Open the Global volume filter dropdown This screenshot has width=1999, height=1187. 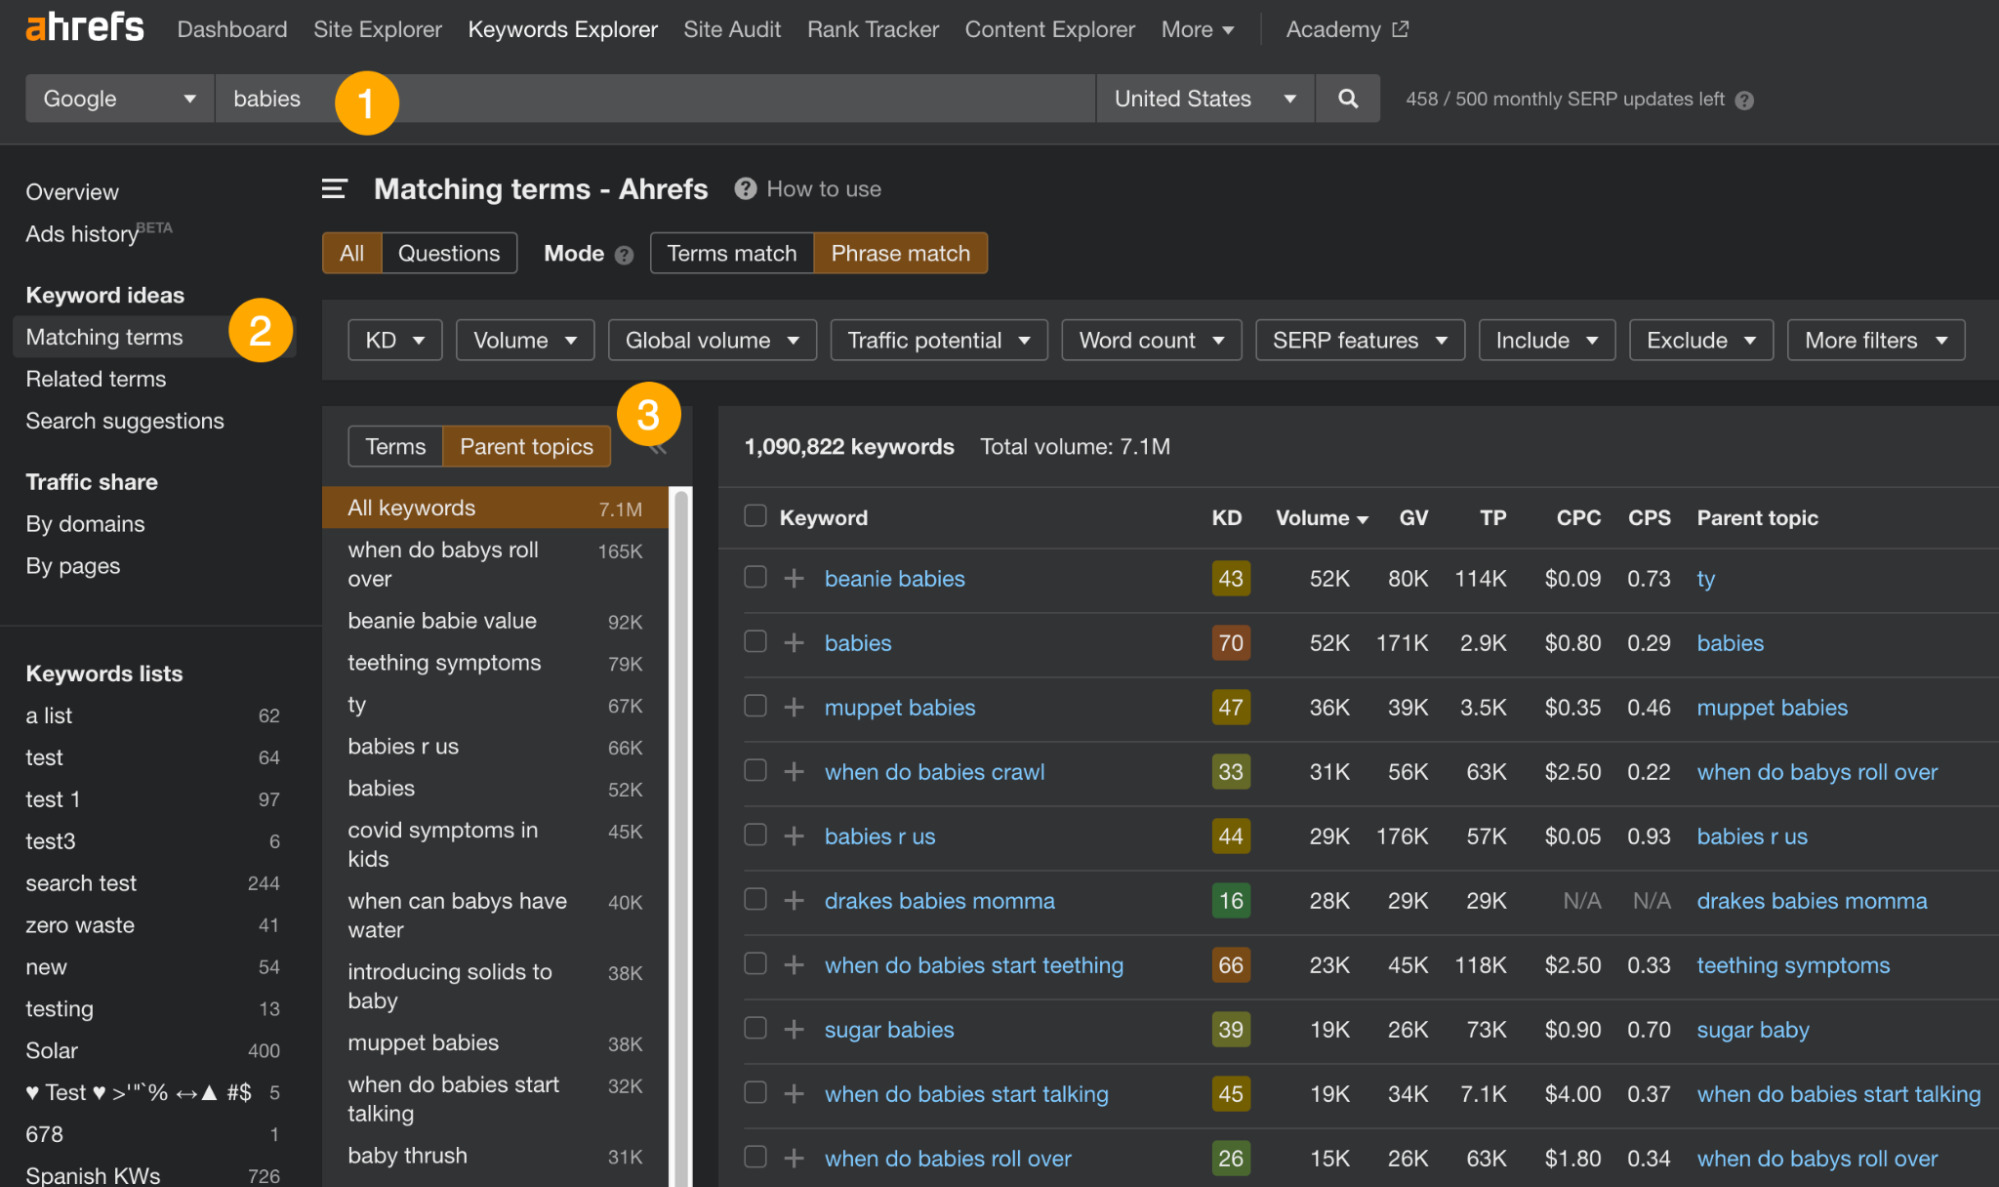712,340
